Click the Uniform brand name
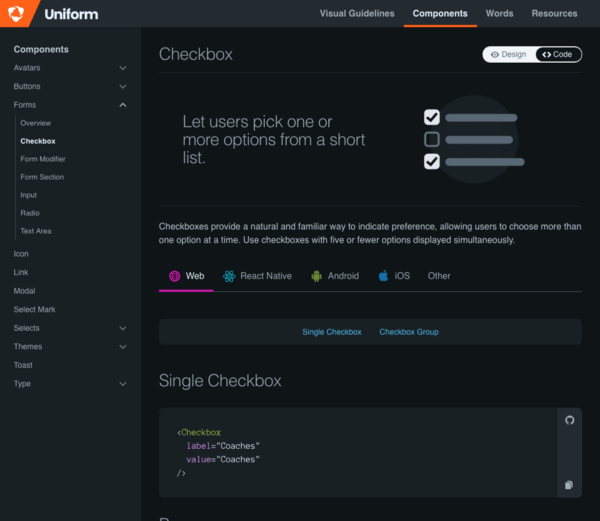Screen dimensions: 600x521 coord(71,14)
